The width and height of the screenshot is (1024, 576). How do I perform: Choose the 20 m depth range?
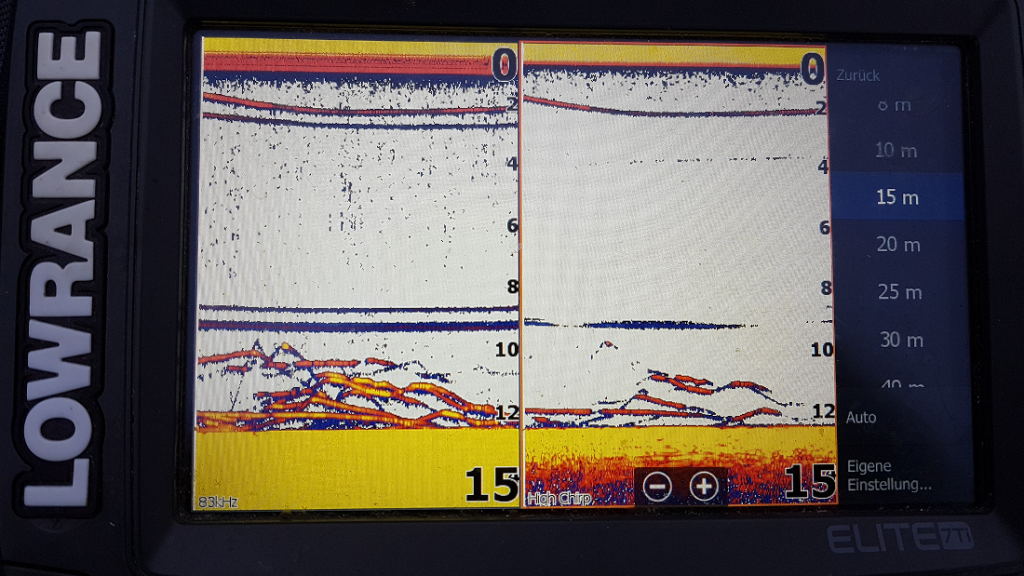tap(898, 244)
